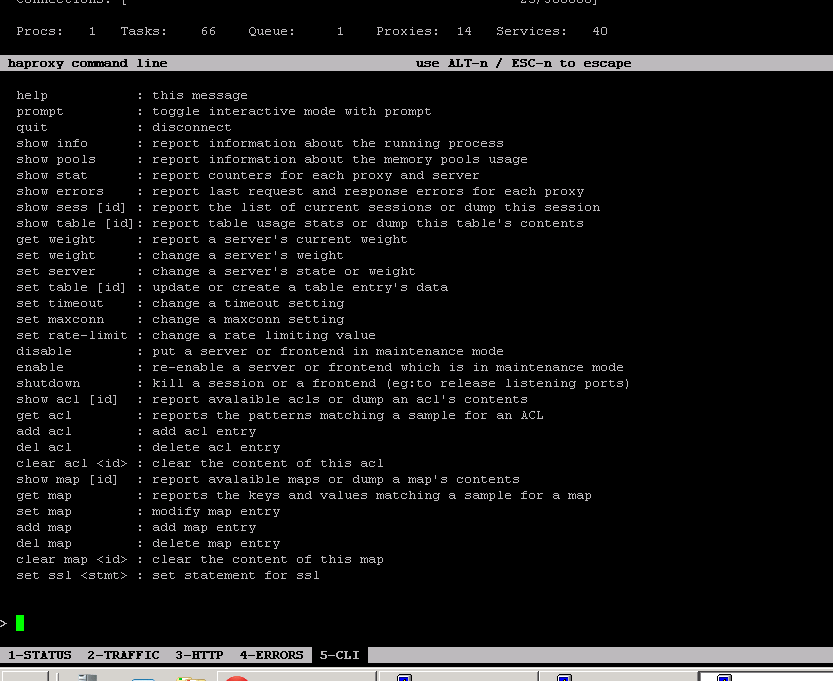Click the 'disable' command row
The height and width of the screenshot is (681, 833).
(x=260, y=351)
